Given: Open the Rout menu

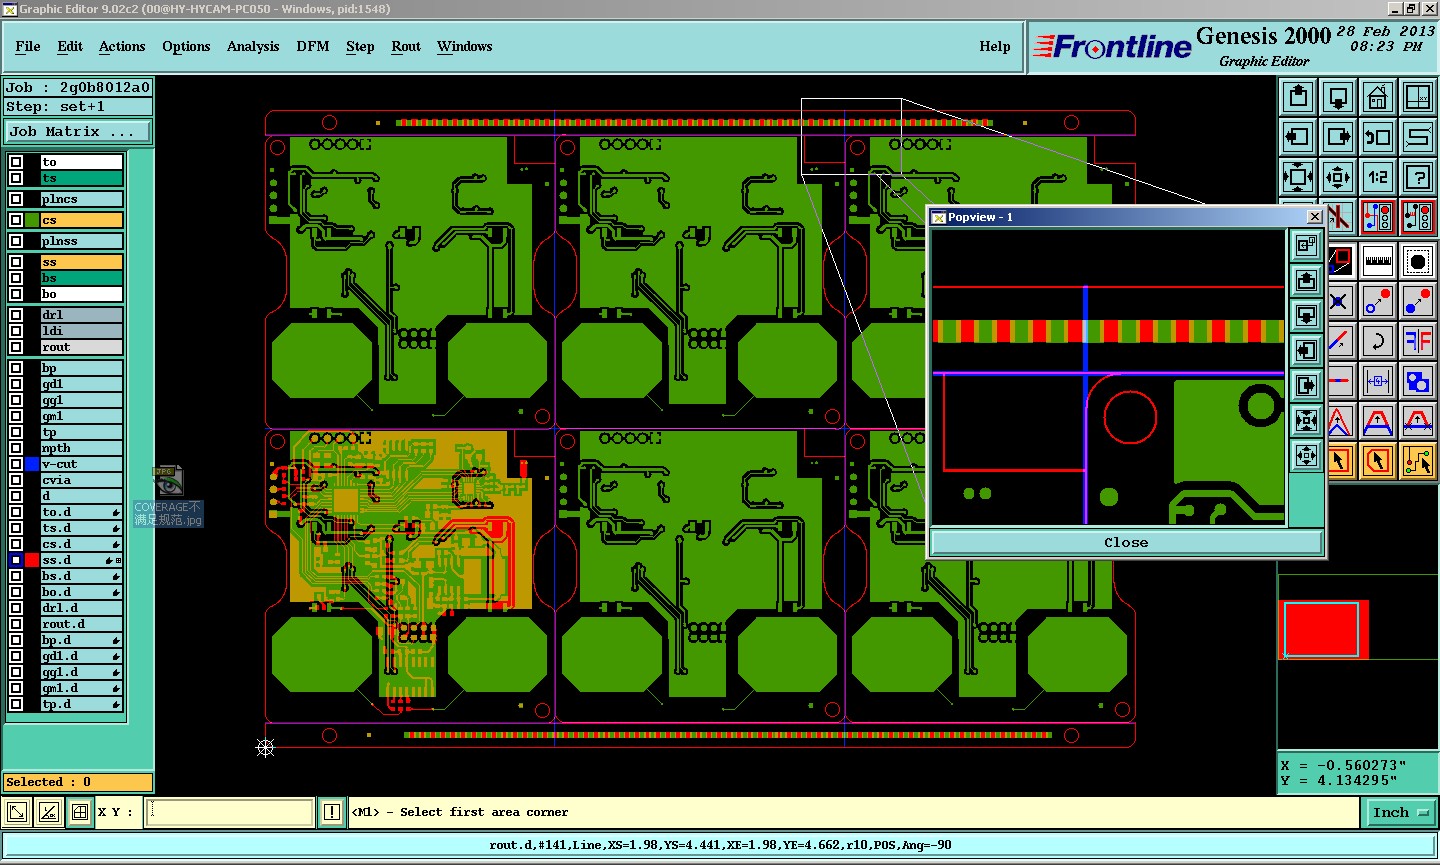Looking at the screenshot, I should click(406, 46).
